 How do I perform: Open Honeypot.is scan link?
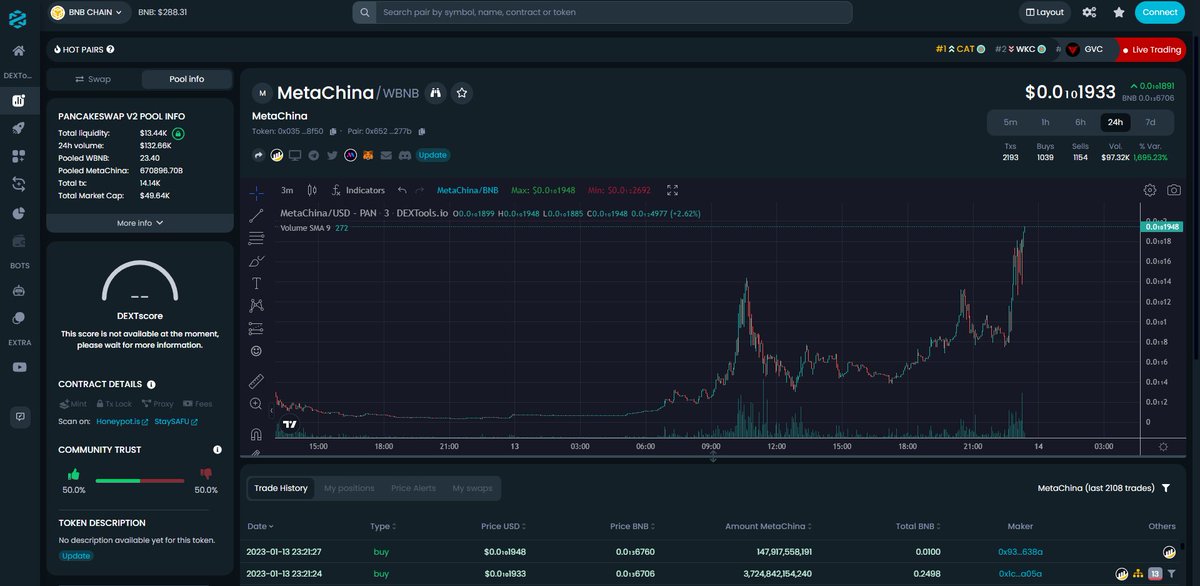point(122,421)
